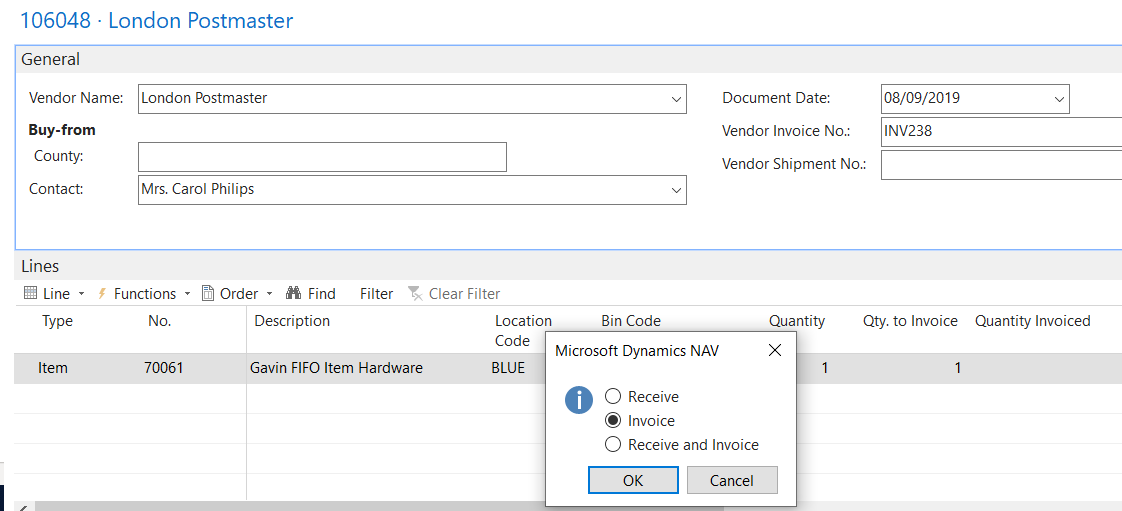The image size is (1122, 511).
Task: Click the Clear Filter funnel icon
Action: pos(415,294)
